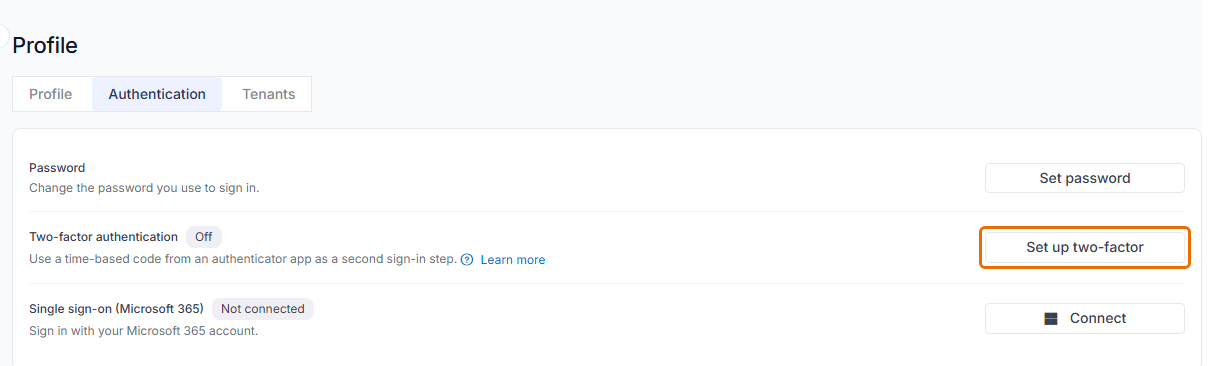Click the Two-factor authentication label

(x=103, y=237)
